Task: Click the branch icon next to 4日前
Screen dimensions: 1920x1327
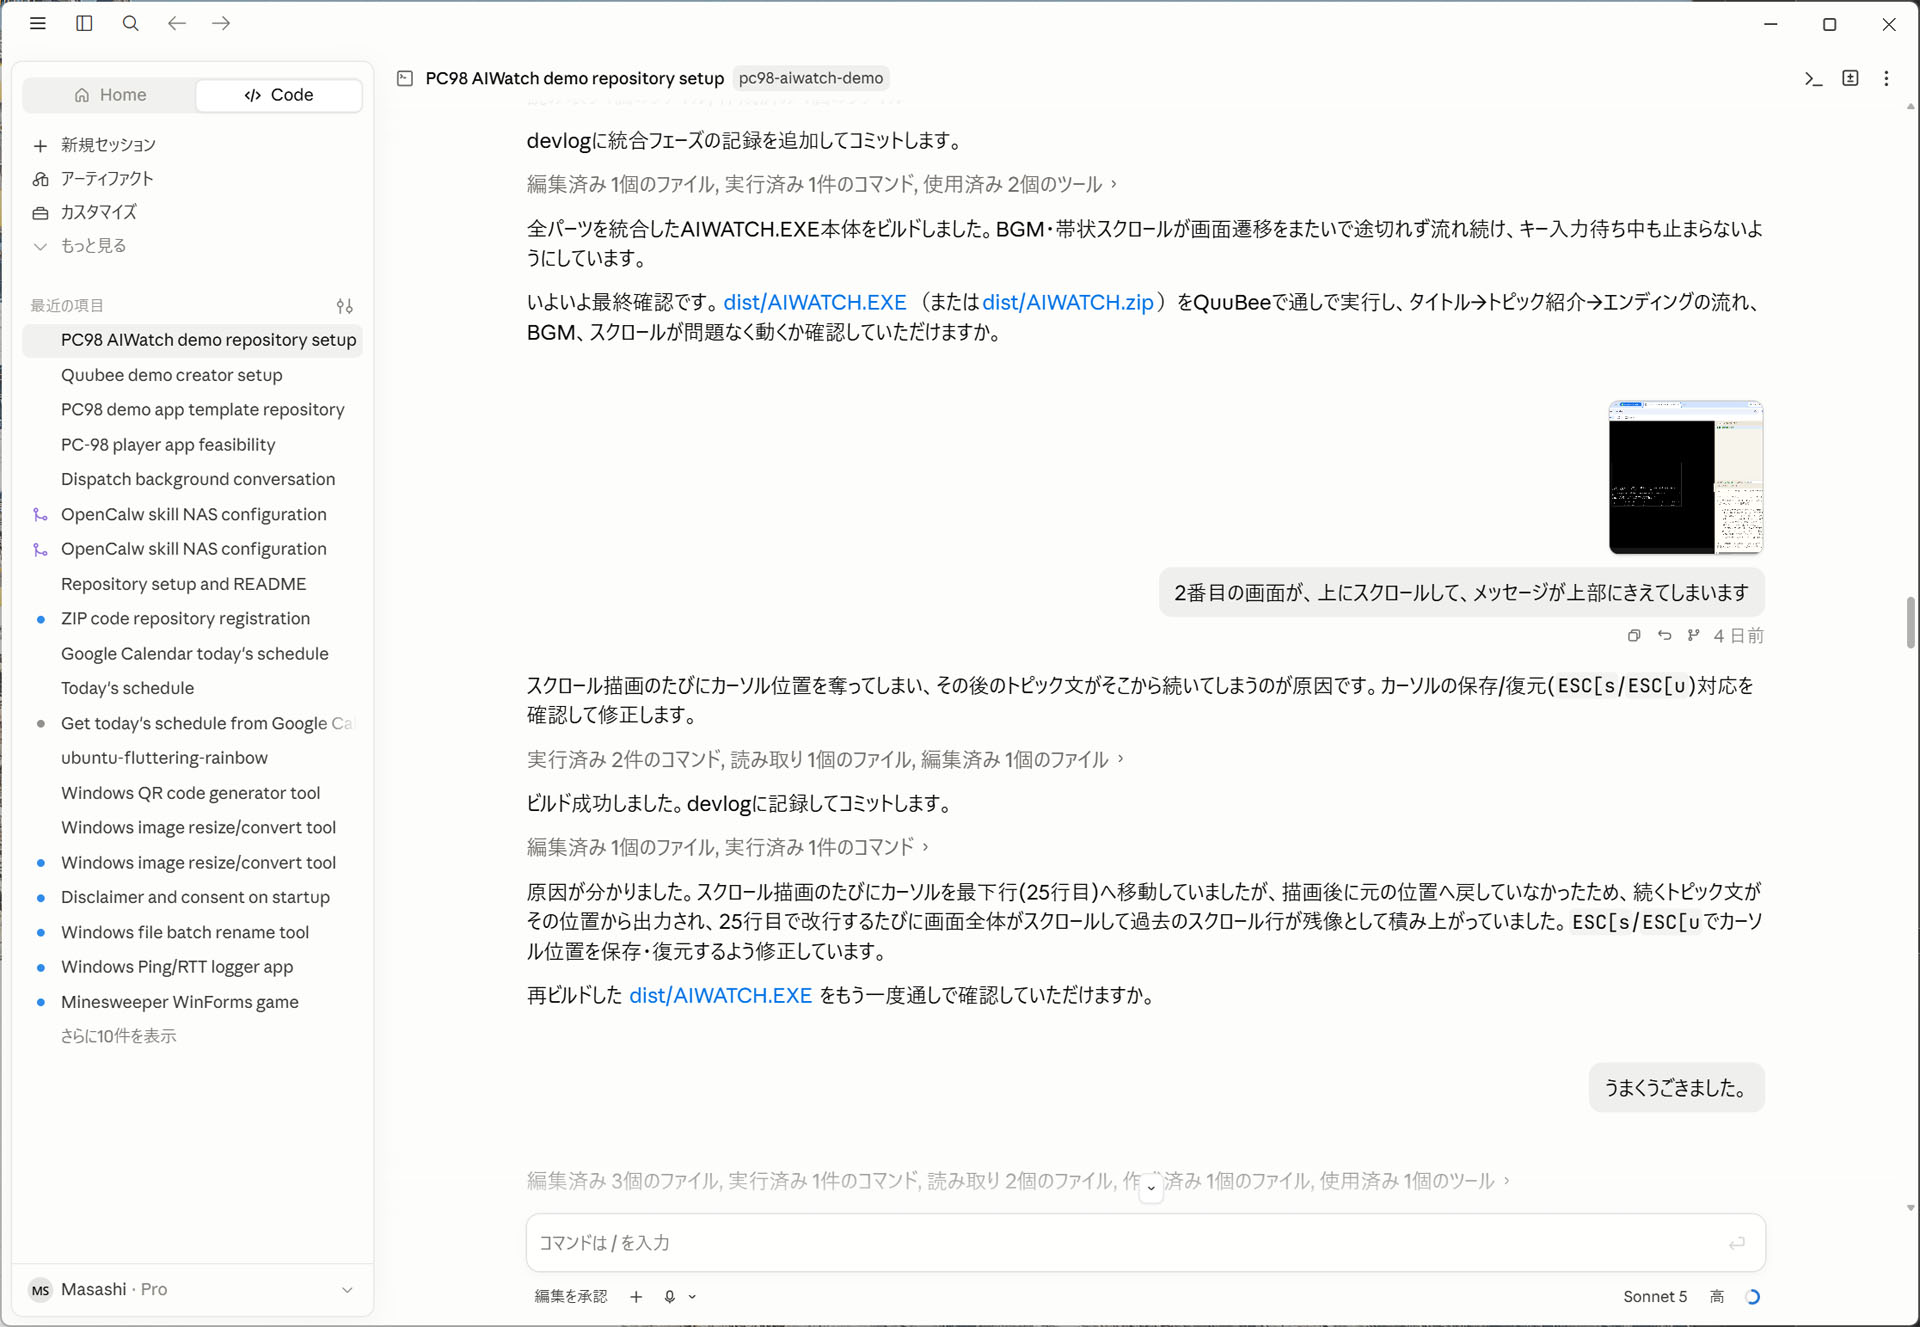Action: 1693,636
